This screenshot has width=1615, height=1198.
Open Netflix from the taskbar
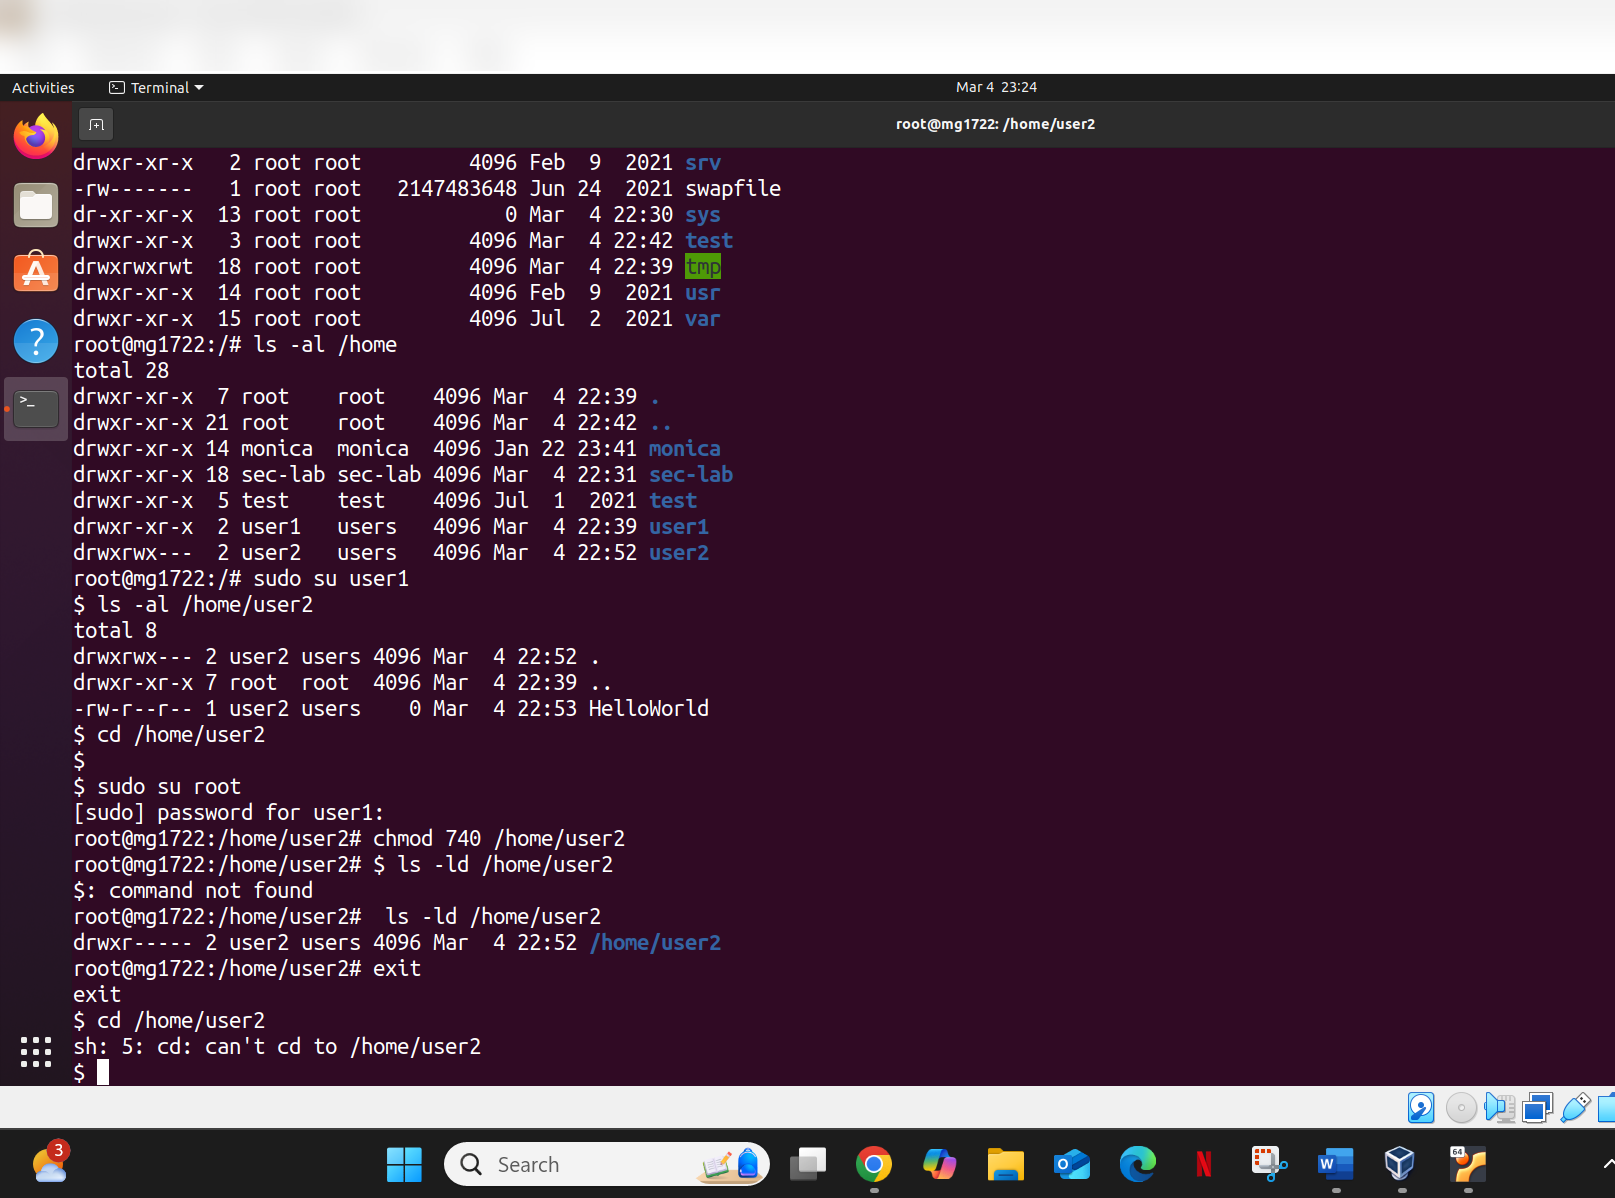click(1203, 1164)
